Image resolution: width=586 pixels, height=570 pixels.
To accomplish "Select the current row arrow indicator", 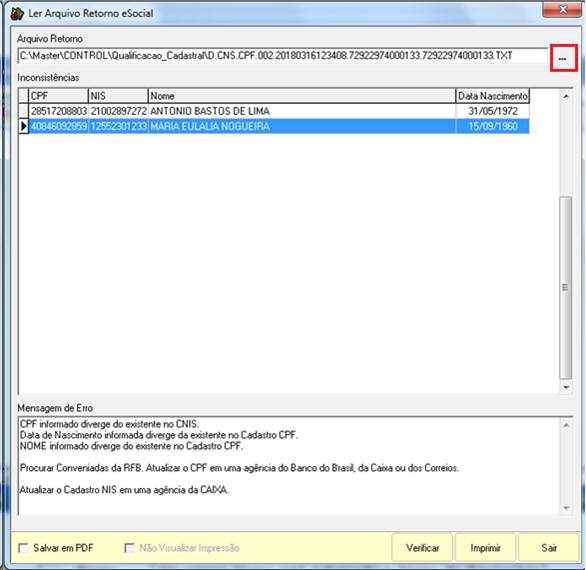I will click(x=24, y=126).
